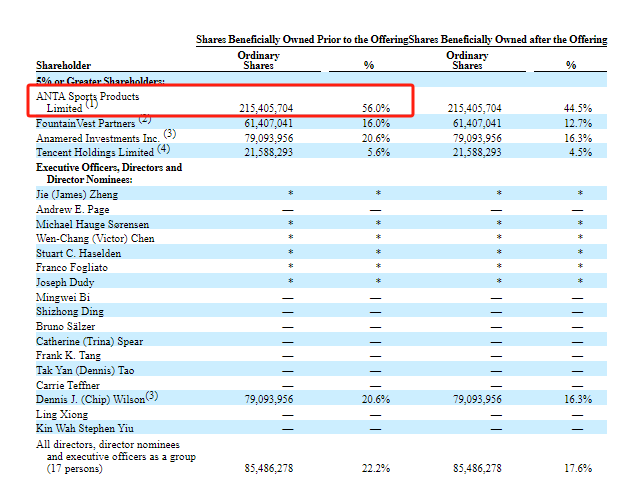
Task: Select the name "Catherine (Trina) Spear"
Action: point(89,341)
